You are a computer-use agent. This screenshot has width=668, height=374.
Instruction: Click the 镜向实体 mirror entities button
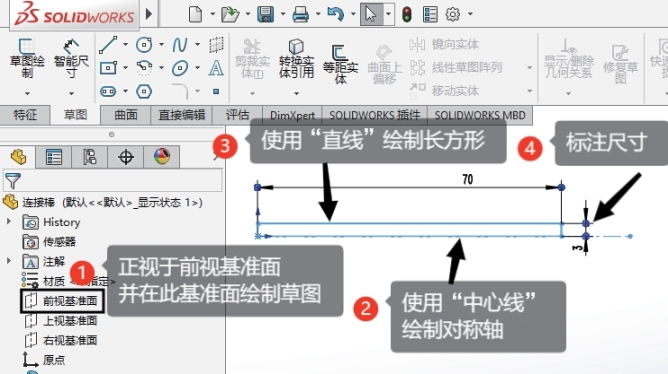point(444,44)
